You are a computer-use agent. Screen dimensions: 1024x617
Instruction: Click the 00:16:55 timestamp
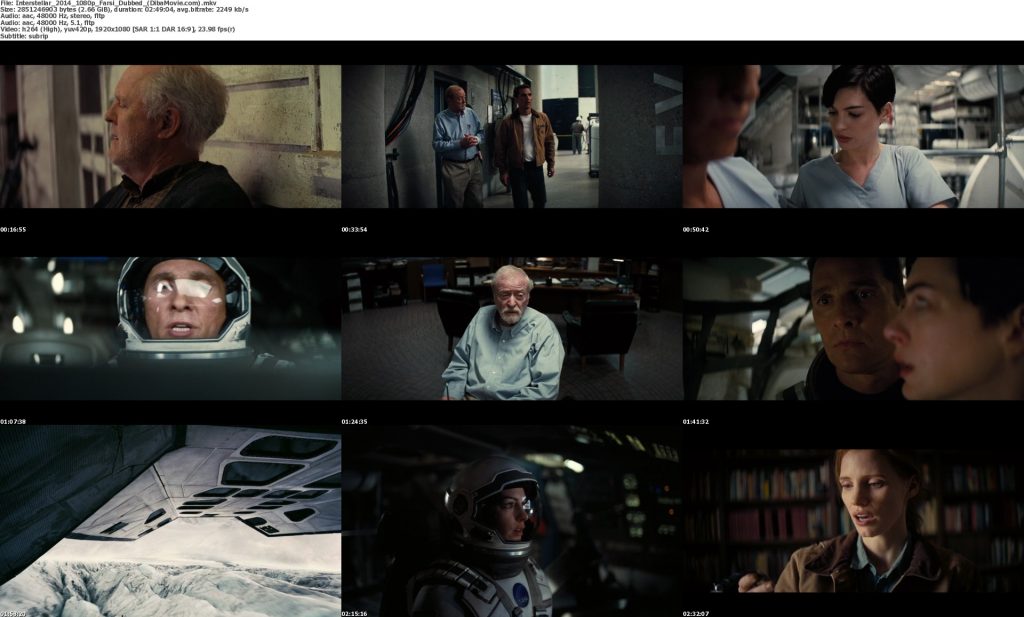tap(13, 230)
